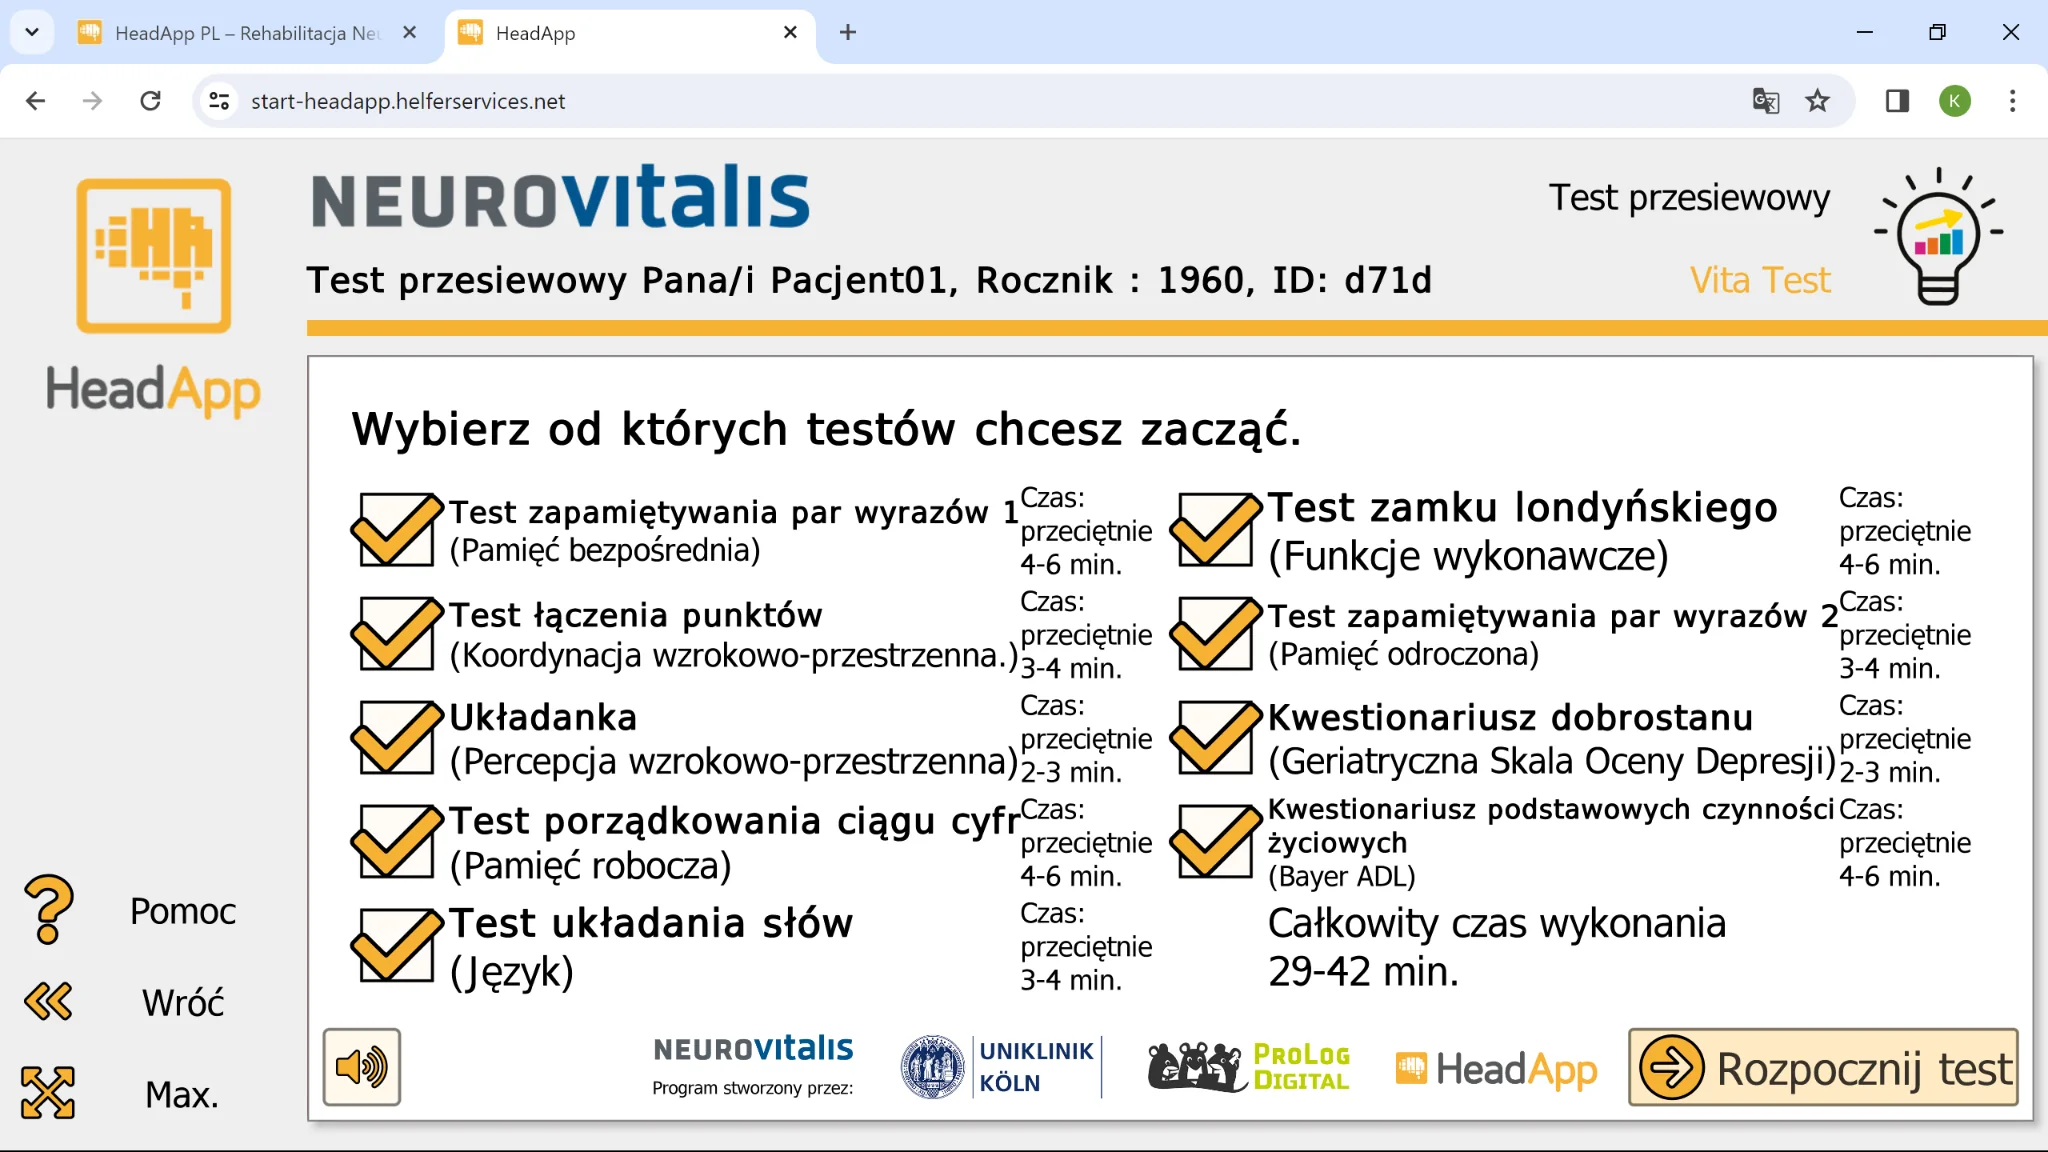Switch to HeadApp PL Rehabilitacja tab
Screen dimensions: 2048x1152
click(248, 33)
